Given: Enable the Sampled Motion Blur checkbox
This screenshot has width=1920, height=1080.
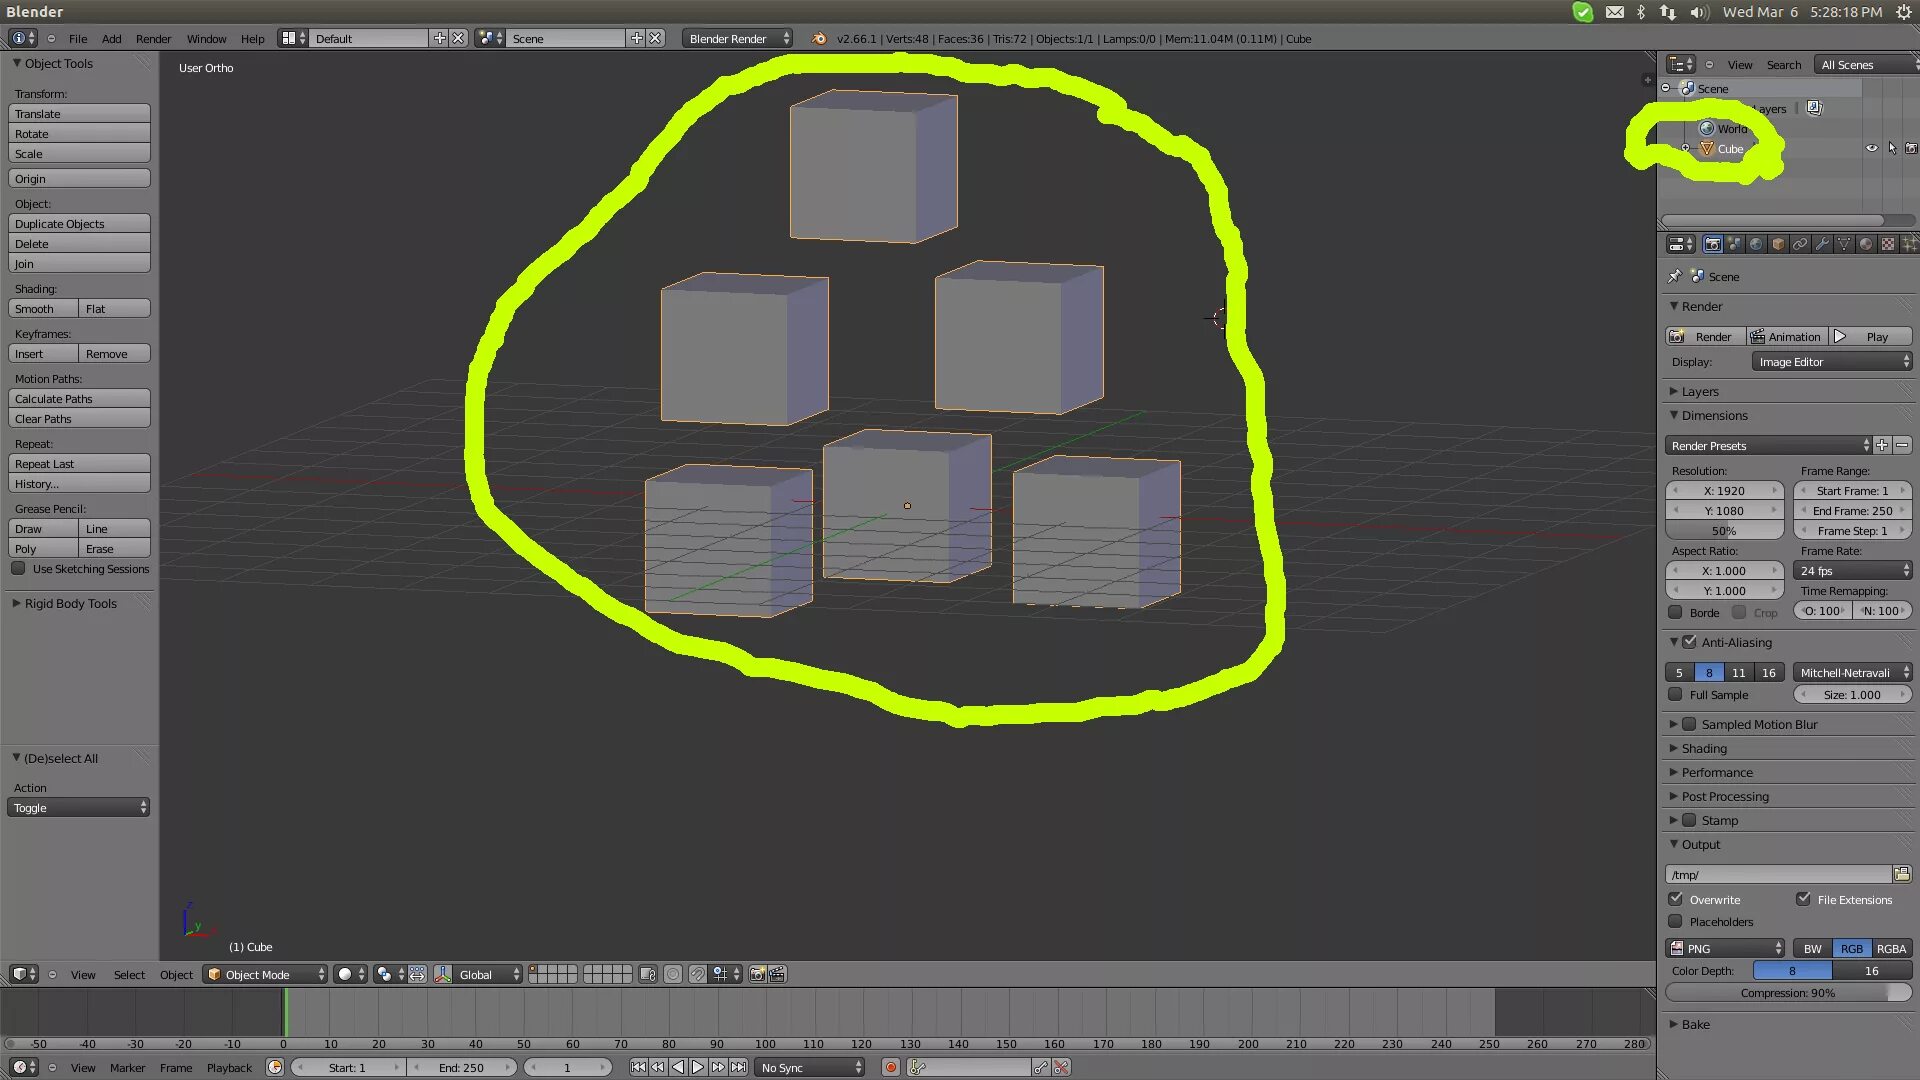Looking at the screenshot, I should (x=1690, y=724).
